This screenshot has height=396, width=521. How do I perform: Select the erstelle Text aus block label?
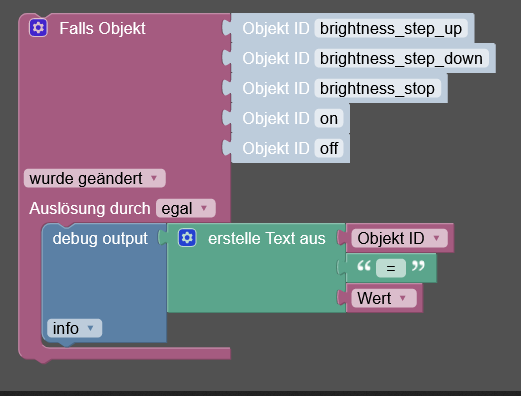pyautogui.click(x=266, y=239)
